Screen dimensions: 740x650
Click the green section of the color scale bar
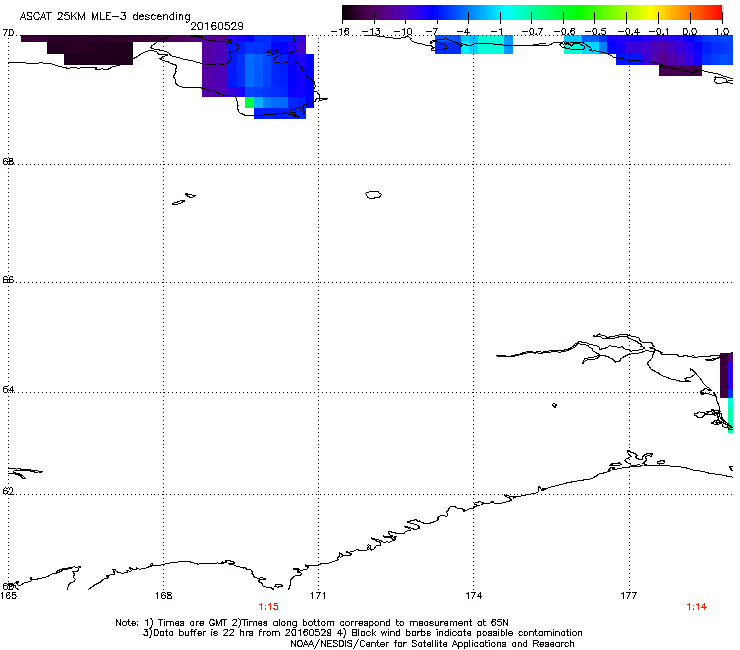pyautogui.click(x=580, y=13)
